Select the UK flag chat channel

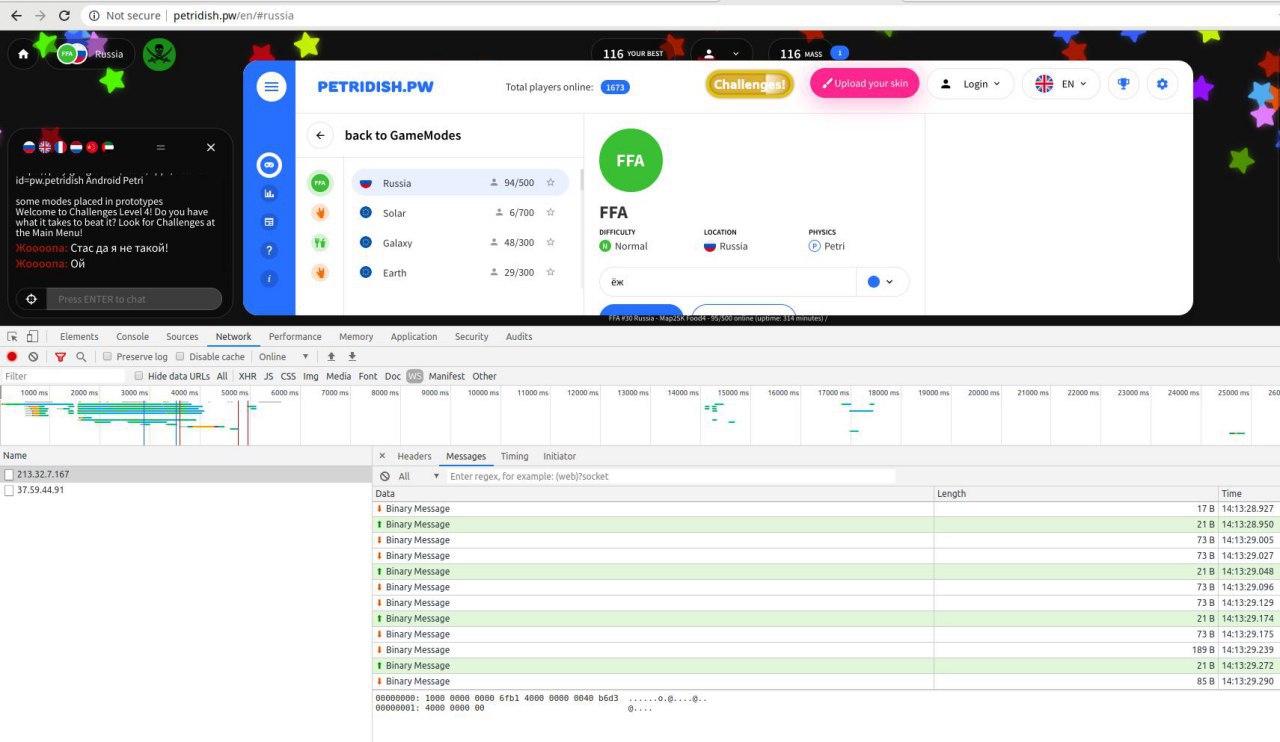click(45, 147)
